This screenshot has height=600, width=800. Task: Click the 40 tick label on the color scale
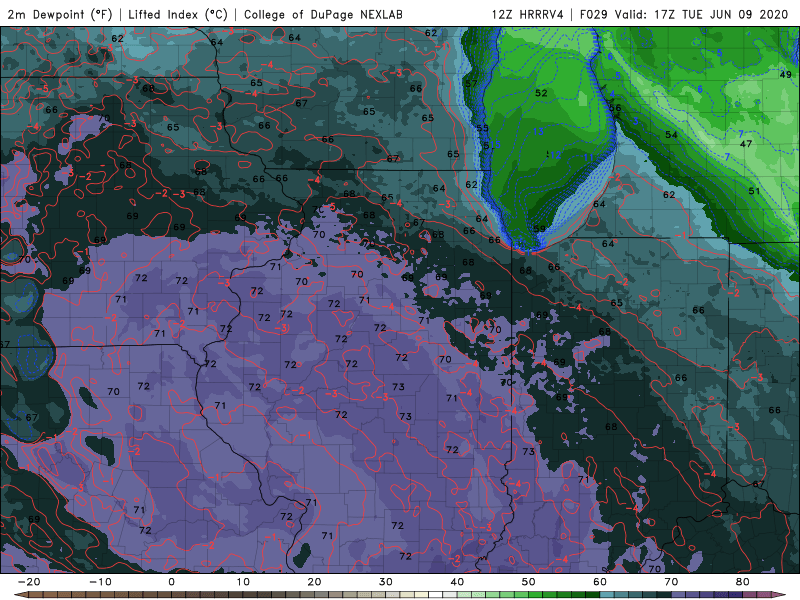click(457, 582)
